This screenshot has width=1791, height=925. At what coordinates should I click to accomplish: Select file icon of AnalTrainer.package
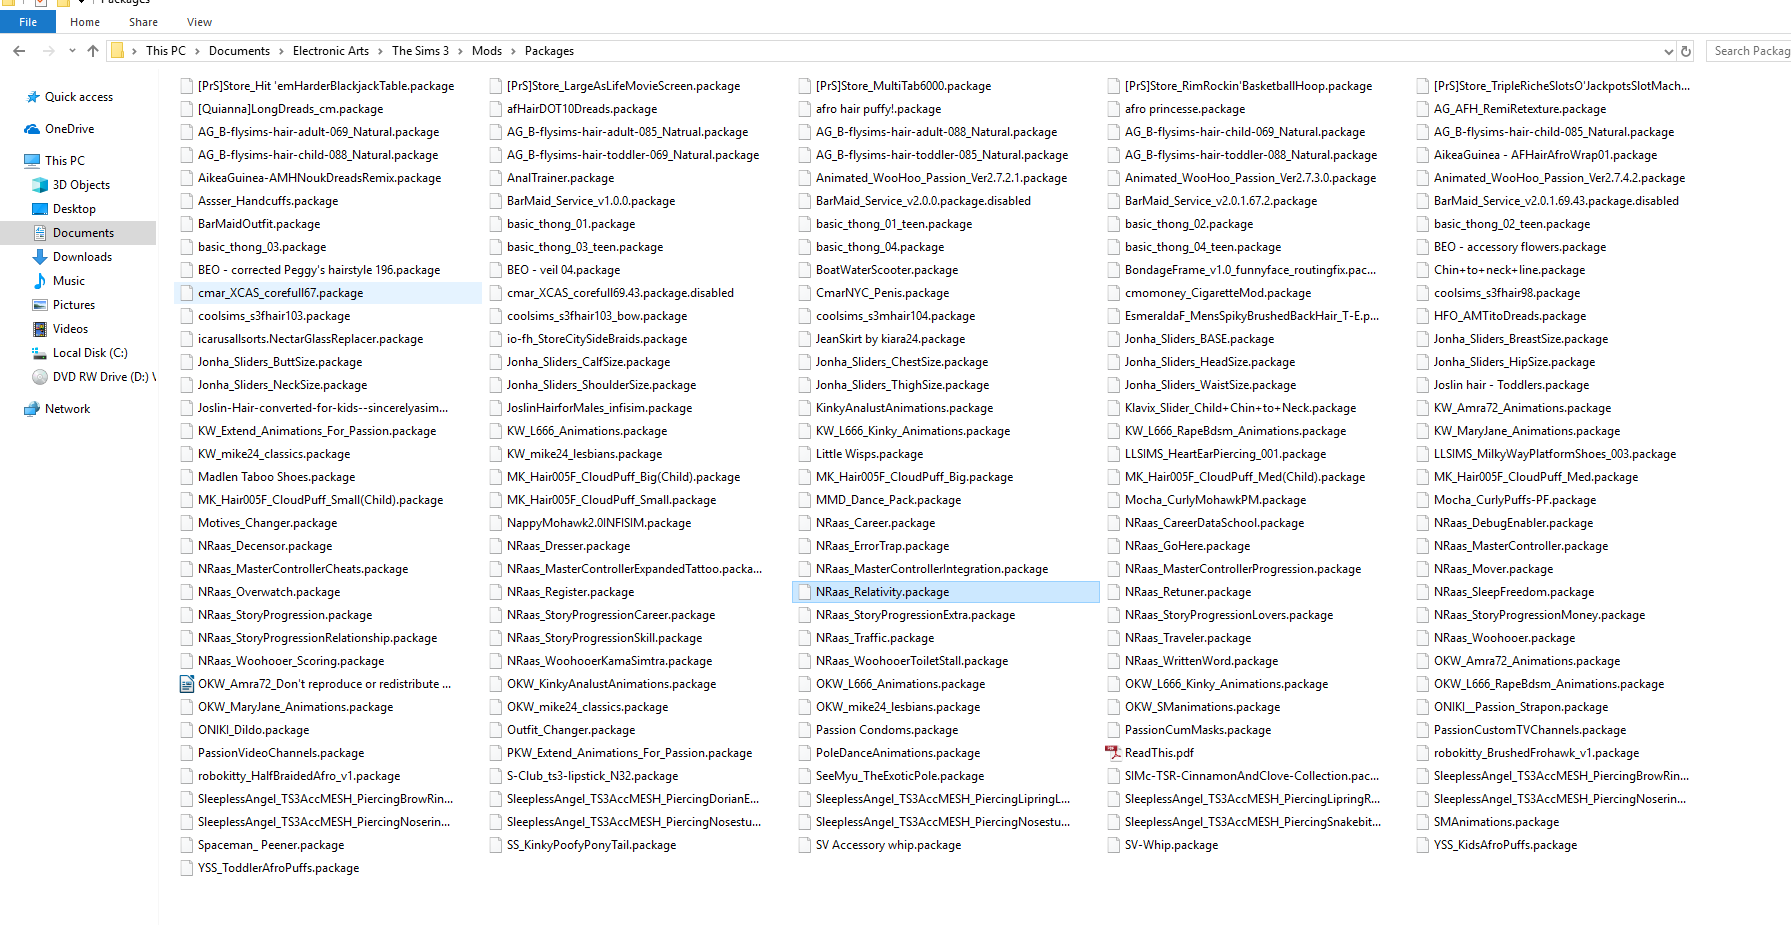[x=495, y=178]
